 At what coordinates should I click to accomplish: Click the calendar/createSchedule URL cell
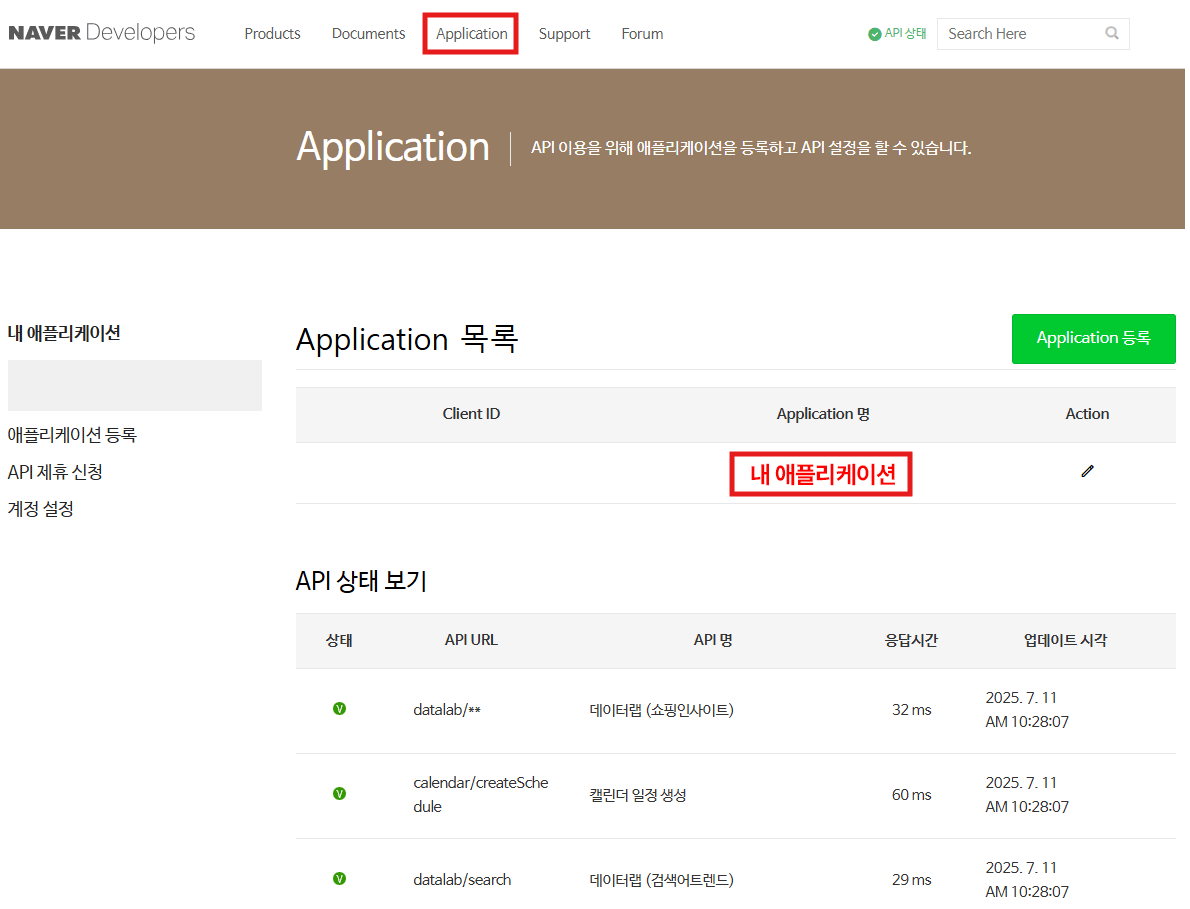tap(480, 794)
